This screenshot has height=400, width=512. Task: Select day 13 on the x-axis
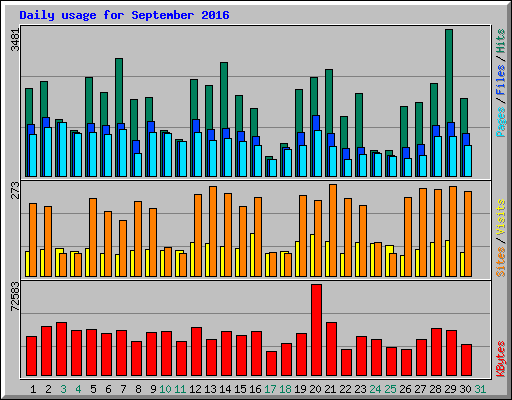tap(210, 389)
